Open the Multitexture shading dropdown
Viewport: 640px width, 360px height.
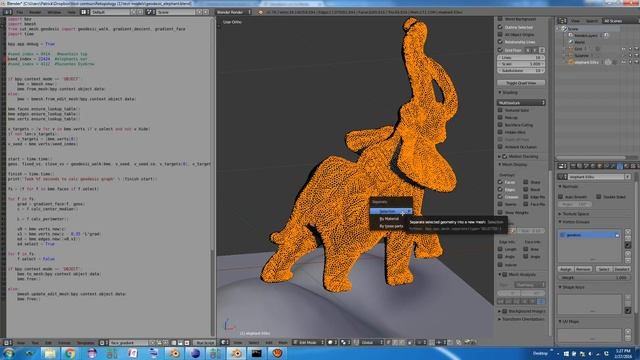click(x=521, y=102)
